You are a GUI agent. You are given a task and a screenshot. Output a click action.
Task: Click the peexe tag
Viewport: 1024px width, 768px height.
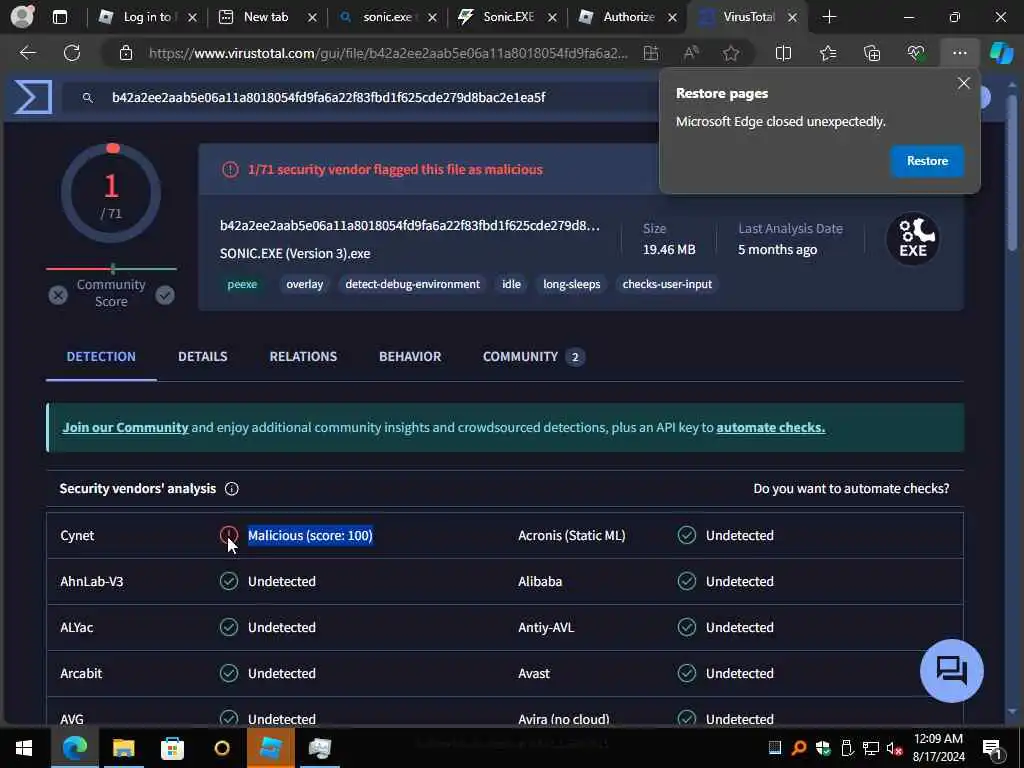(242, 284)
